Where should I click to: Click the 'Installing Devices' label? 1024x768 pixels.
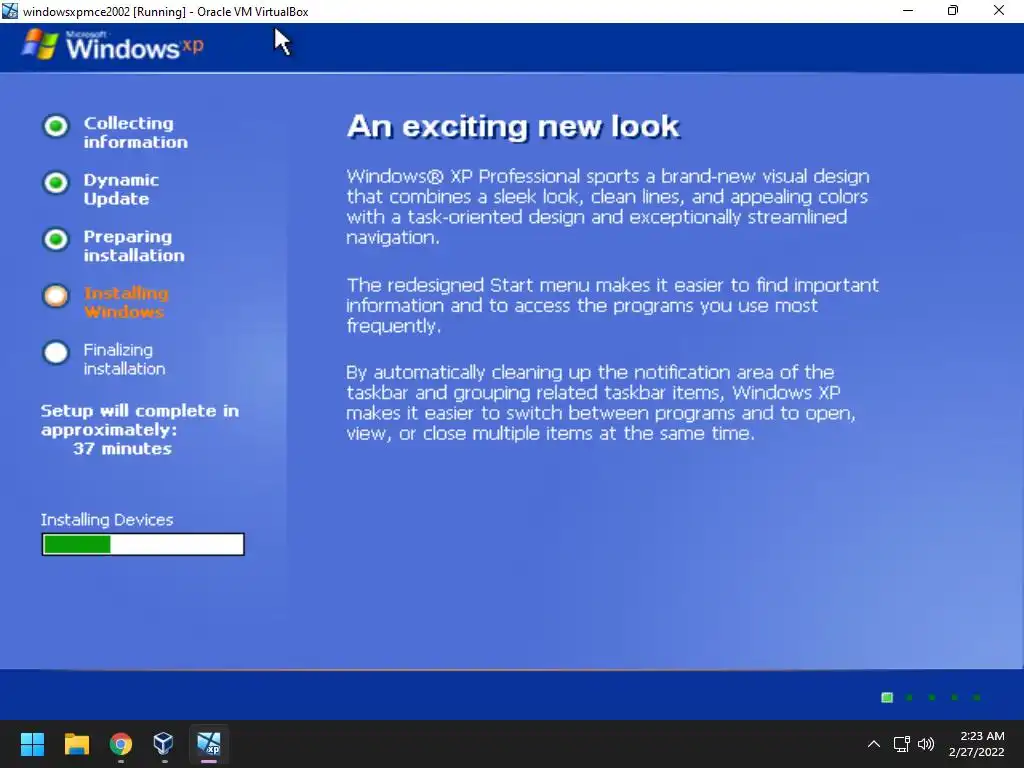(x=107, y=520)
